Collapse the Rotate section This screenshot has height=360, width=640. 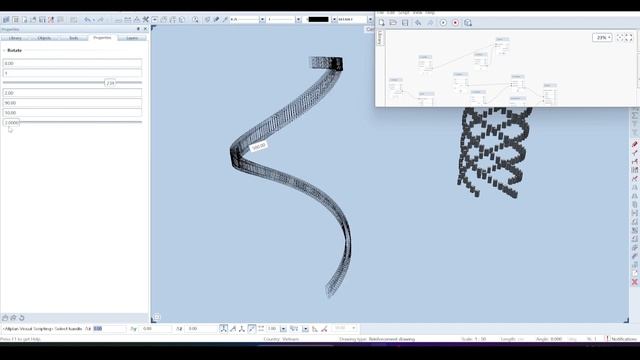pyautogui.click(x=4, y=50)
